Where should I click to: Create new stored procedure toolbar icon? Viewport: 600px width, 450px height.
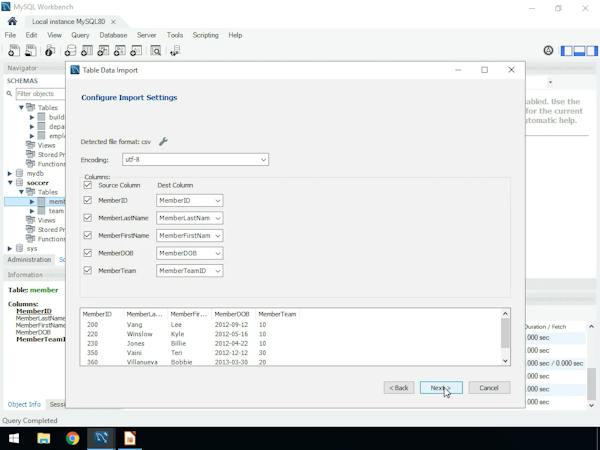pyautogui.click(x=119, y=51)
